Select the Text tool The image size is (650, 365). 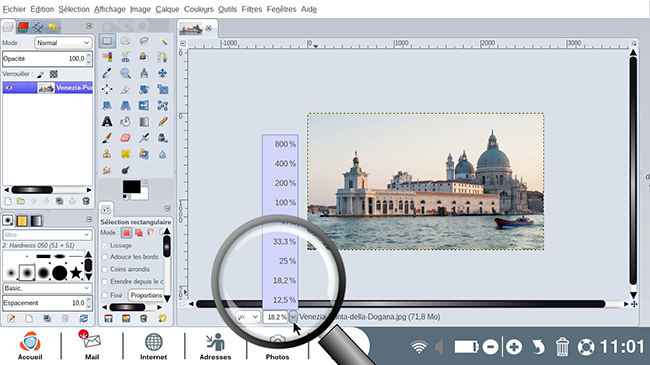click(x=107, y=122)
